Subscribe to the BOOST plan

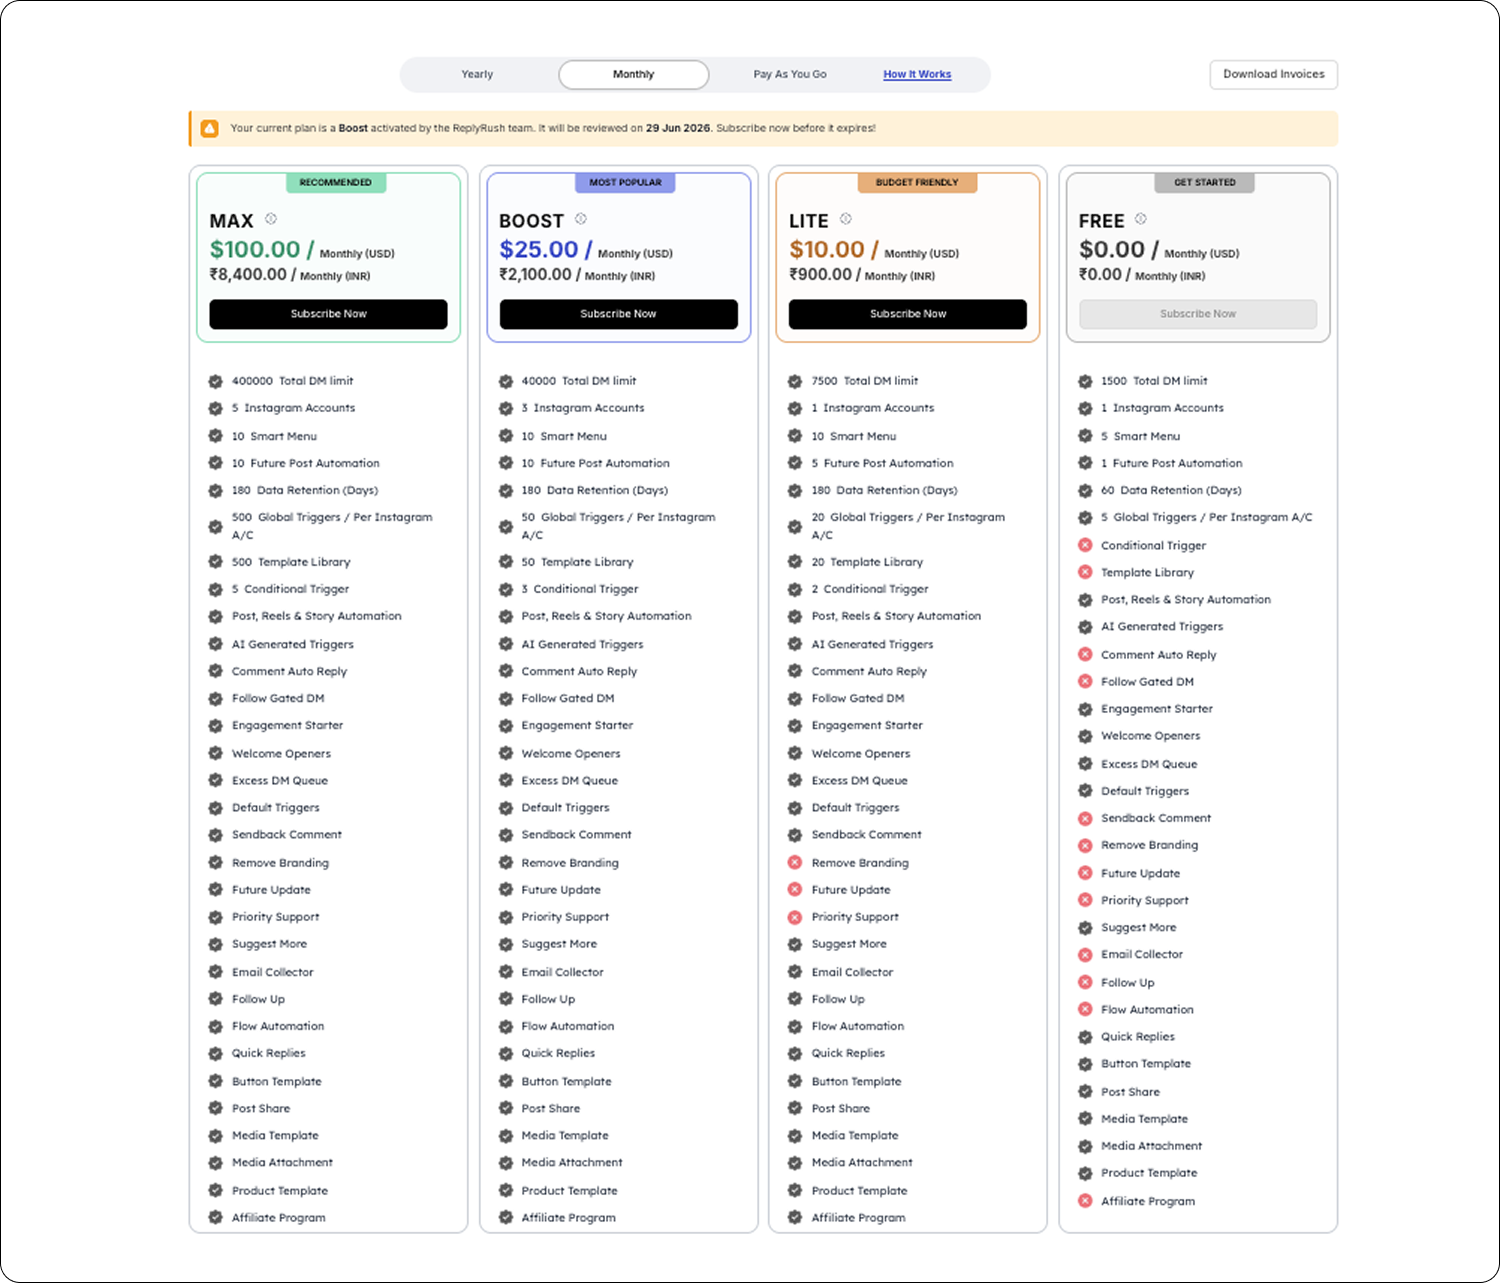coord(619,314)
